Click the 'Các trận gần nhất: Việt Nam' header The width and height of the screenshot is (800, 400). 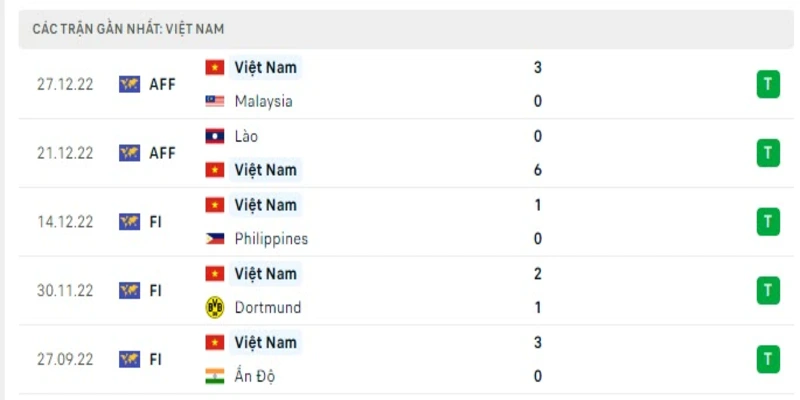click(128, 29)
